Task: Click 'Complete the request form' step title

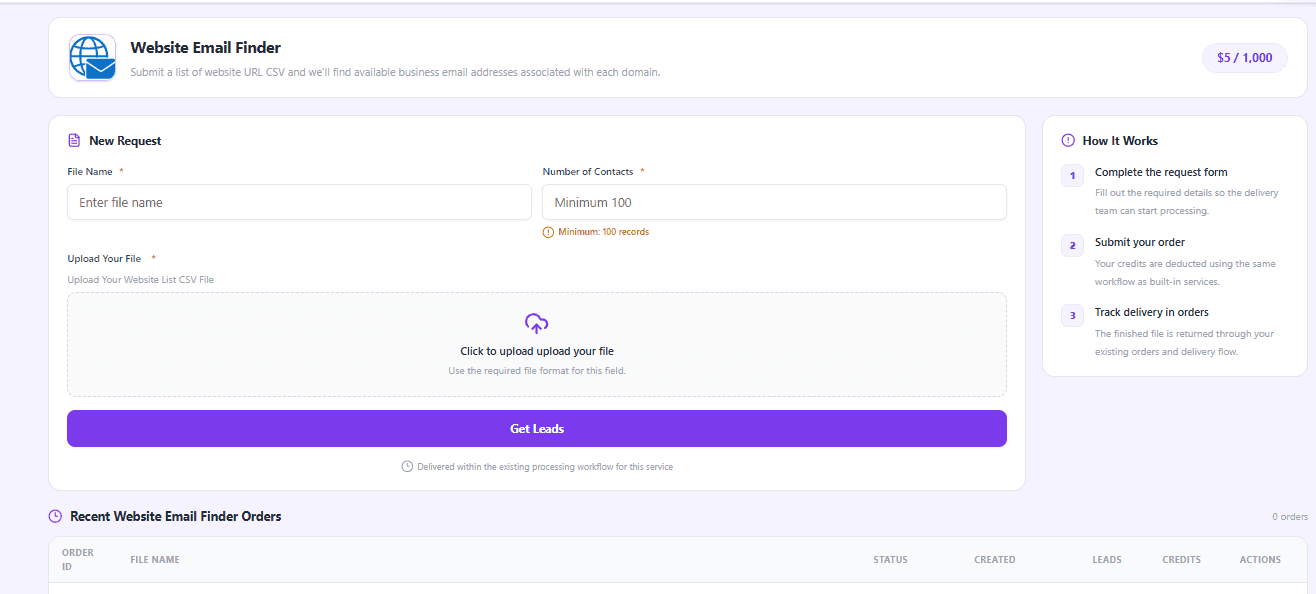Action: tap(1161, 172)
